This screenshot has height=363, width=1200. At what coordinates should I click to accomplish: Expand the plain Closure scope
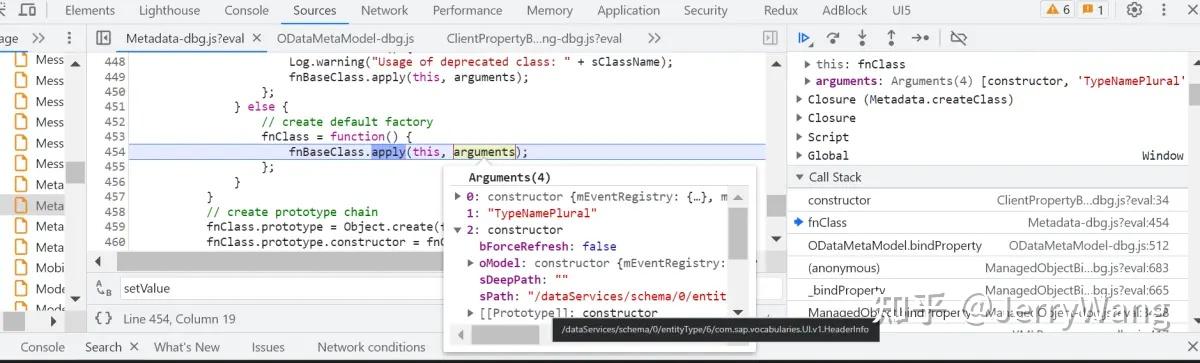click(800, 118)
